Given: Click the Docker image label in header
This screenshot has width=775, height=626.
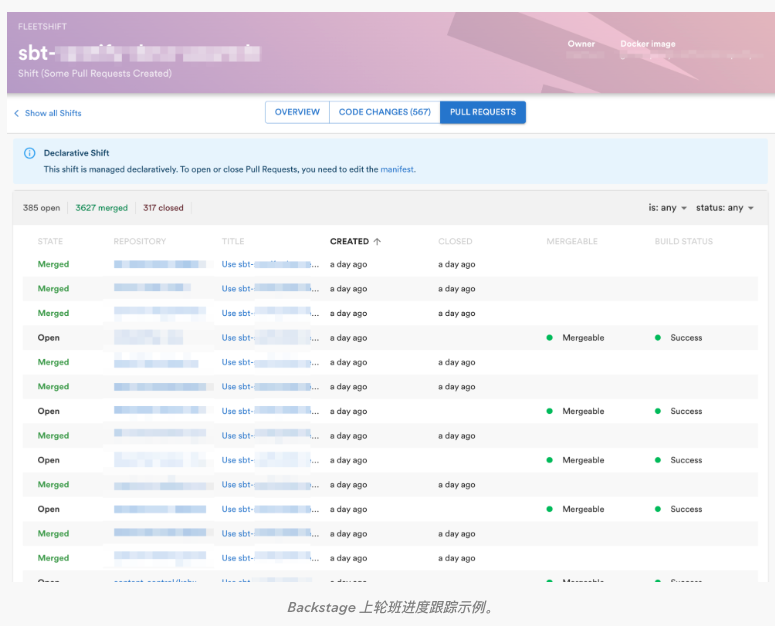Looking at the screenshot, I should point(647,44).
